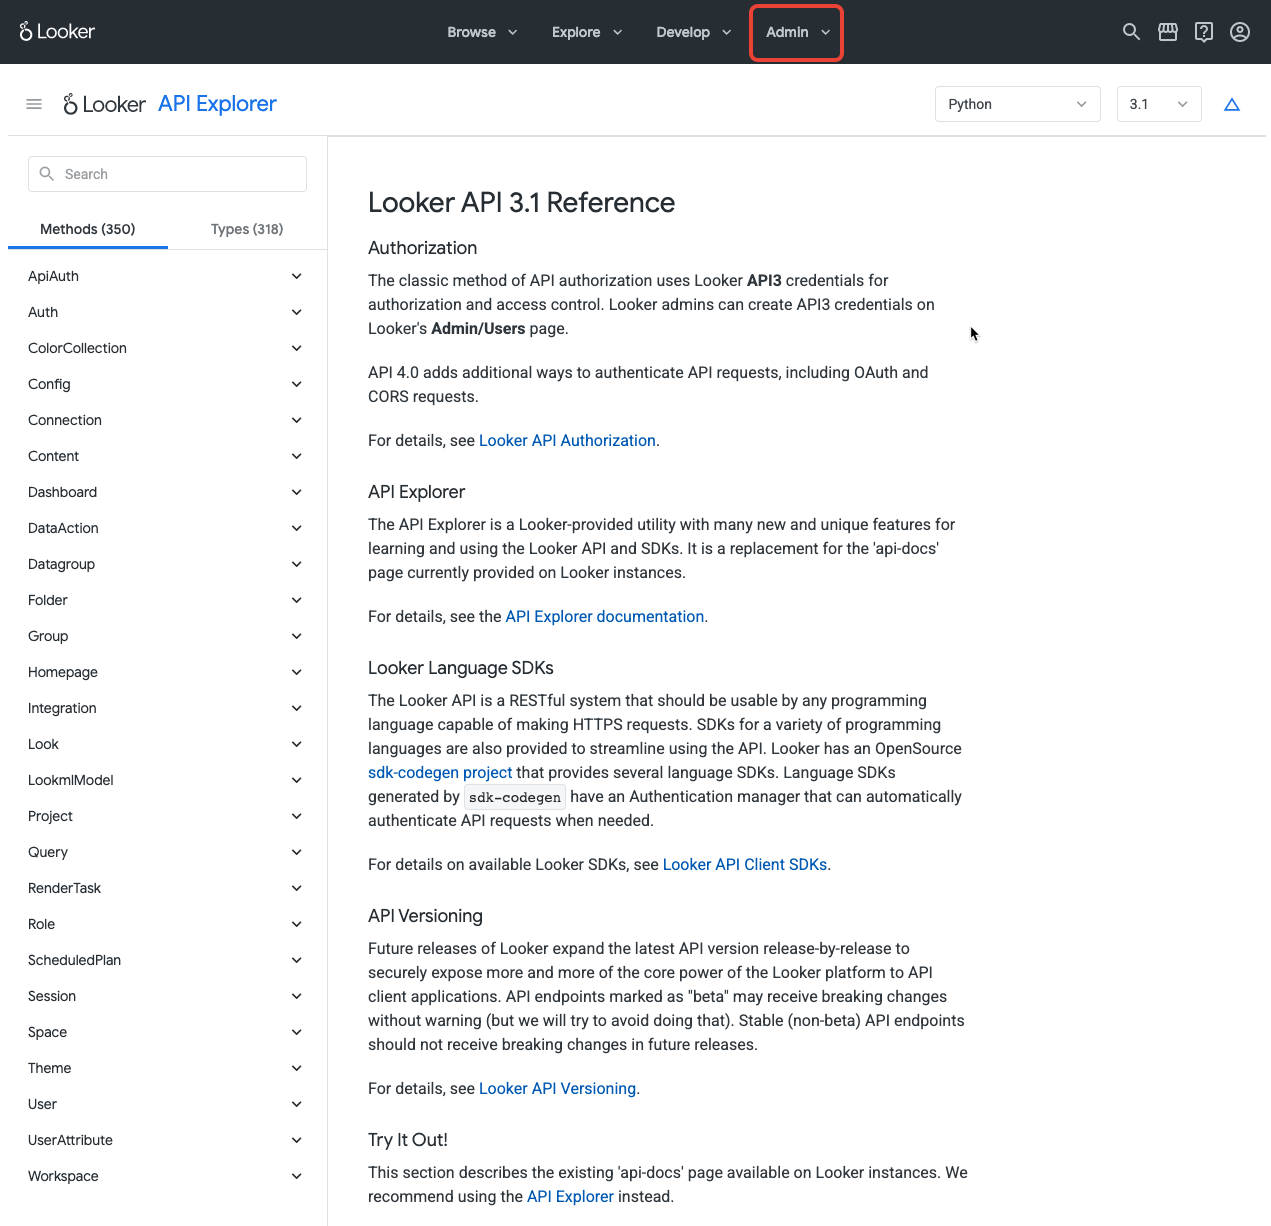Click the search magnifier icon in top bar
1271x1226 pixels.
(x=1131, y=32)
